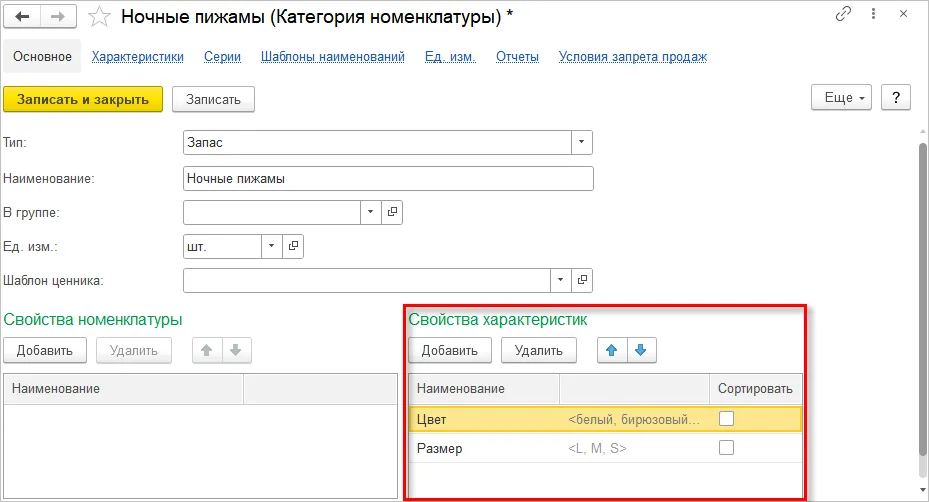
Task: Expand the Тип dropdown list
Action: [x=581, y=142]
